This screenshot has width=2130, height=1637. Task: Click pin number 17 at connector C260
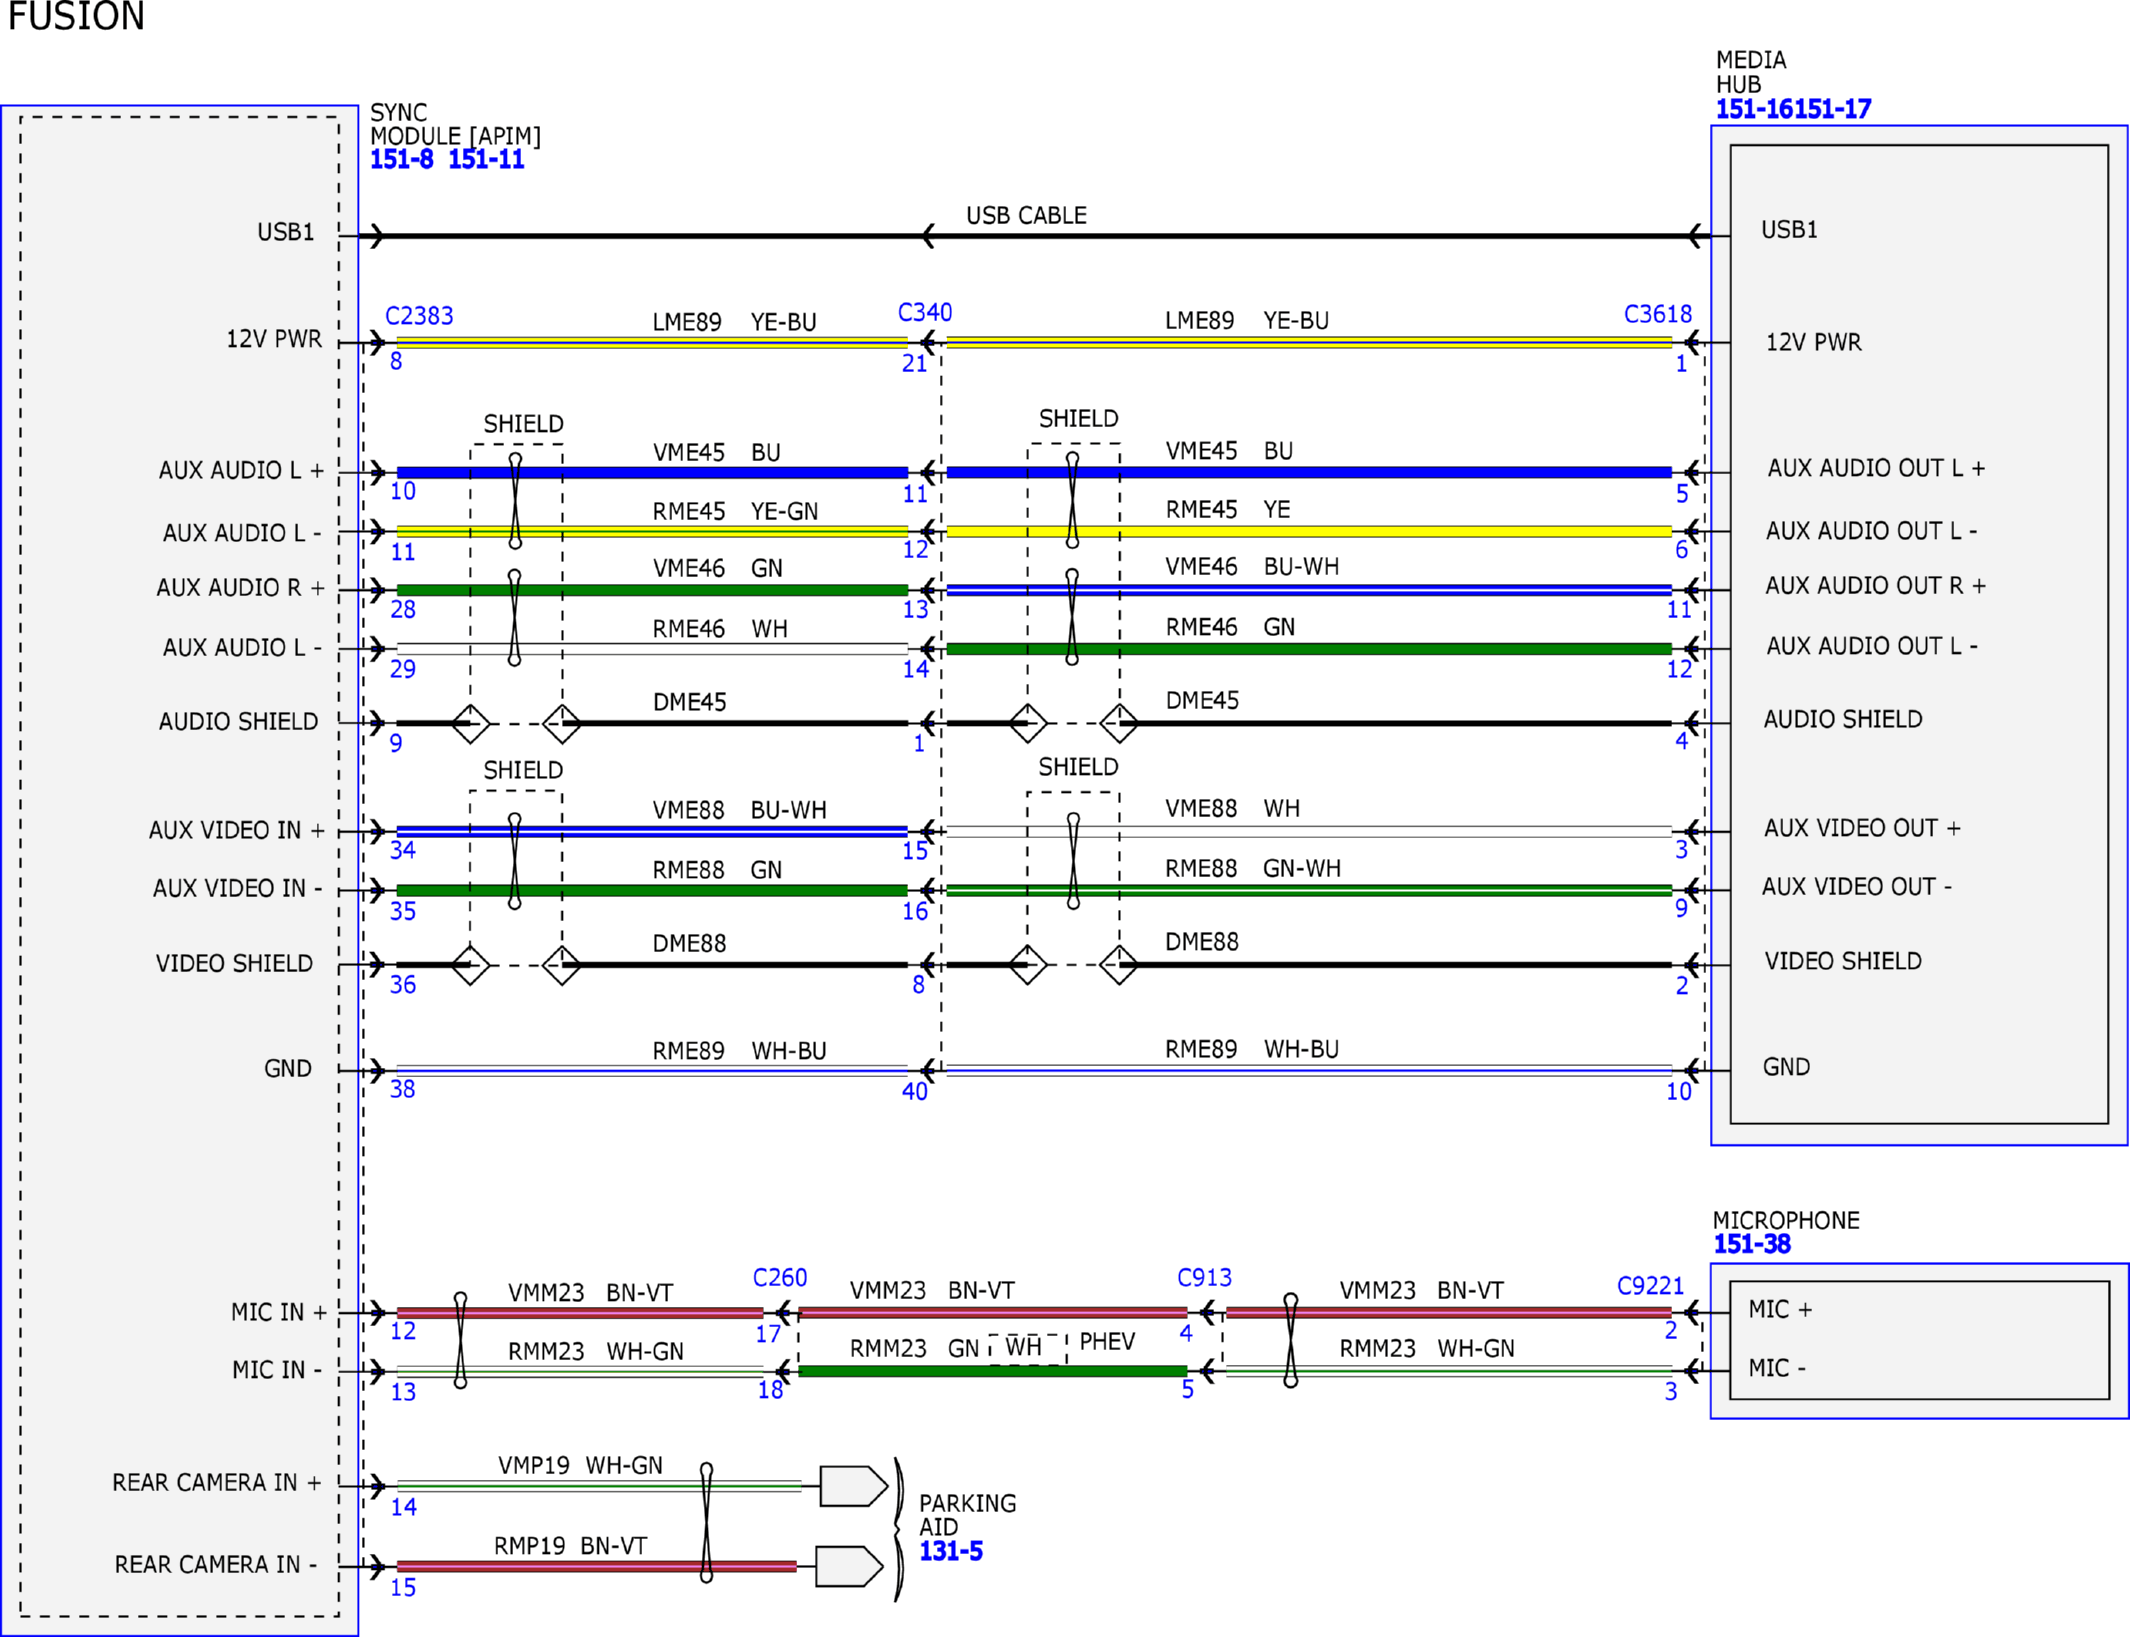[768, 1334]
